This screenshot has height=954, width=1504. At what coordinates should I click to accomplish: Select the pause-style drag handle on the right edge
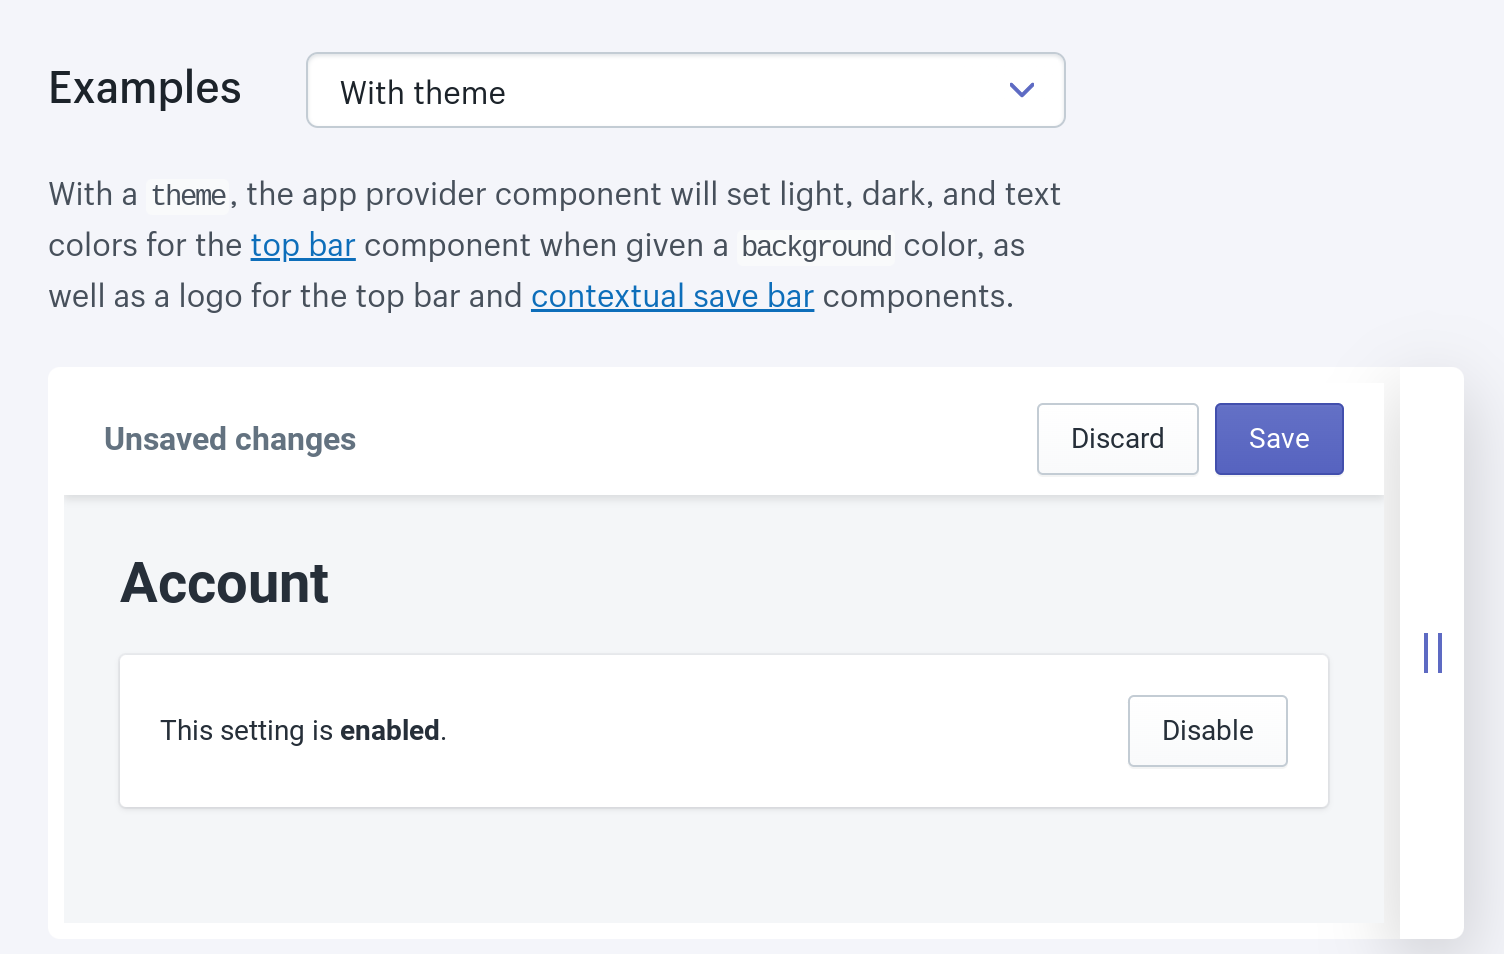[1432, 653]
